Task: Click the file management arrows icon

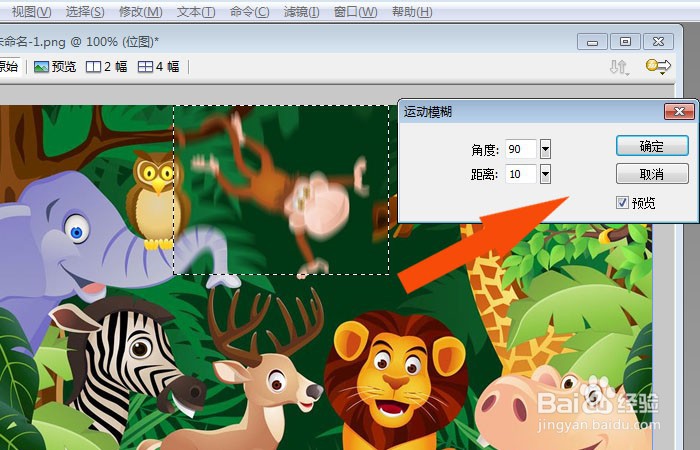Action: (x=619, y=67)
